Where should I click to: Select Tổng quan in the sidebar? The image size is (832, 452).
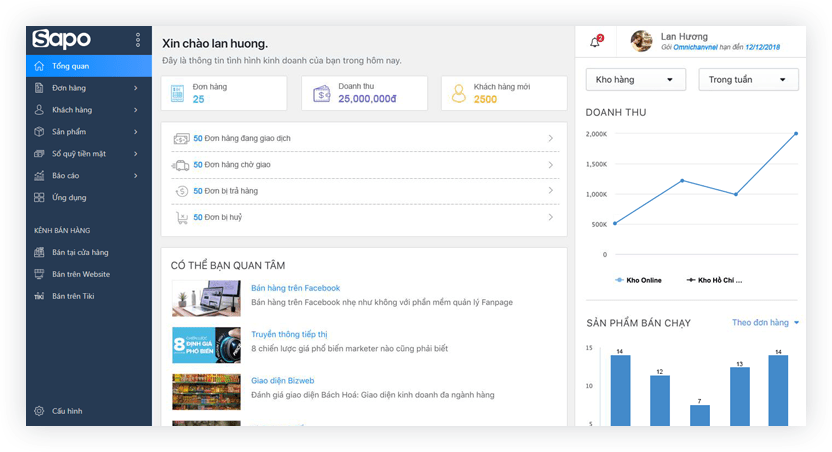click(x=89, y=66)
